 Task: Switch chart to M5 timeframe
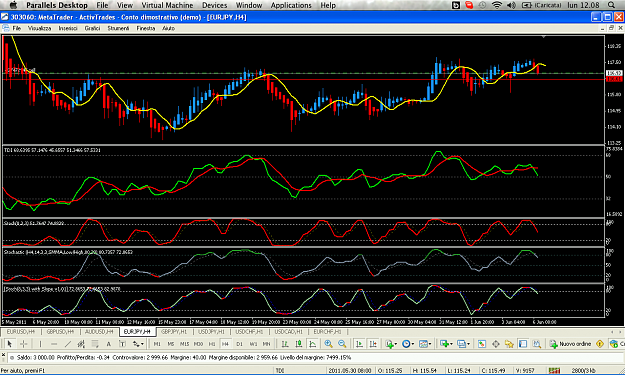tap(171, 344)
